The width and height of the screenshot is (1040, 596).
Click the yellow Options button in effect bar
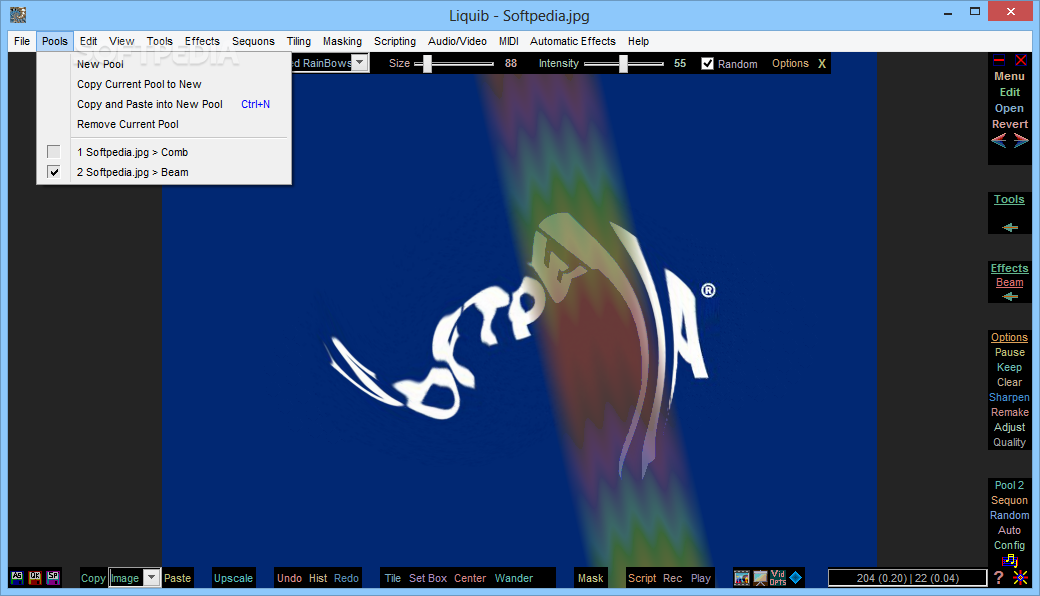[x=790, y=64]
